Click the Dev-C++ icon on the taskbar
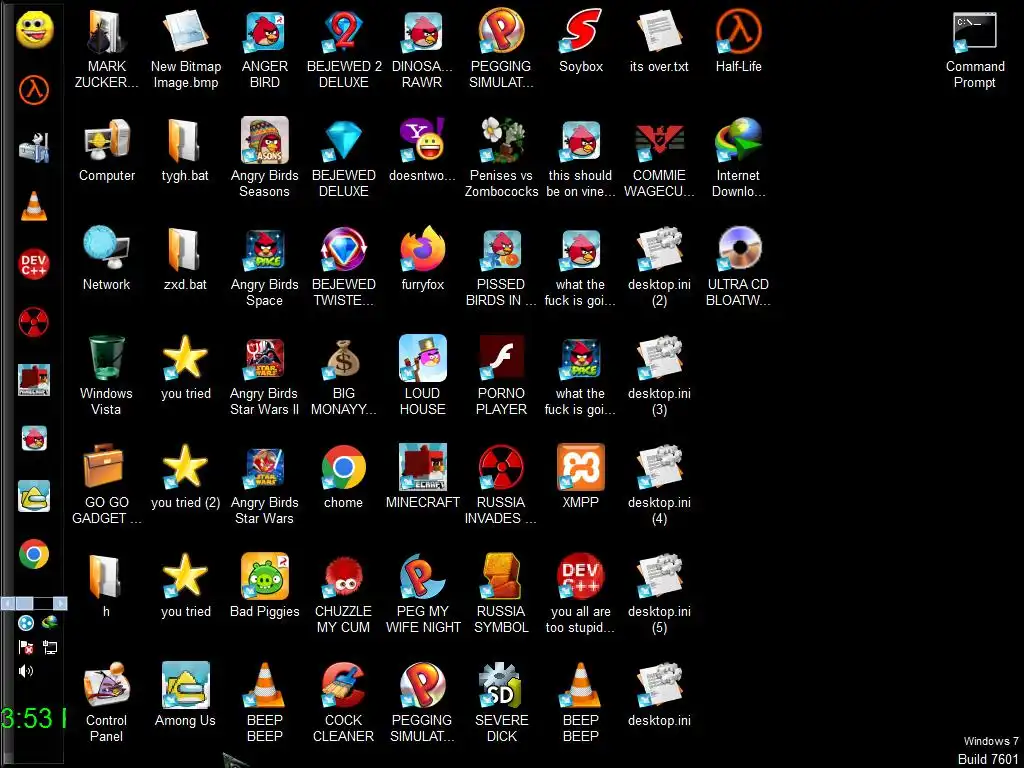This screenshot has height=768, width=1024. (x=34, y=264)
